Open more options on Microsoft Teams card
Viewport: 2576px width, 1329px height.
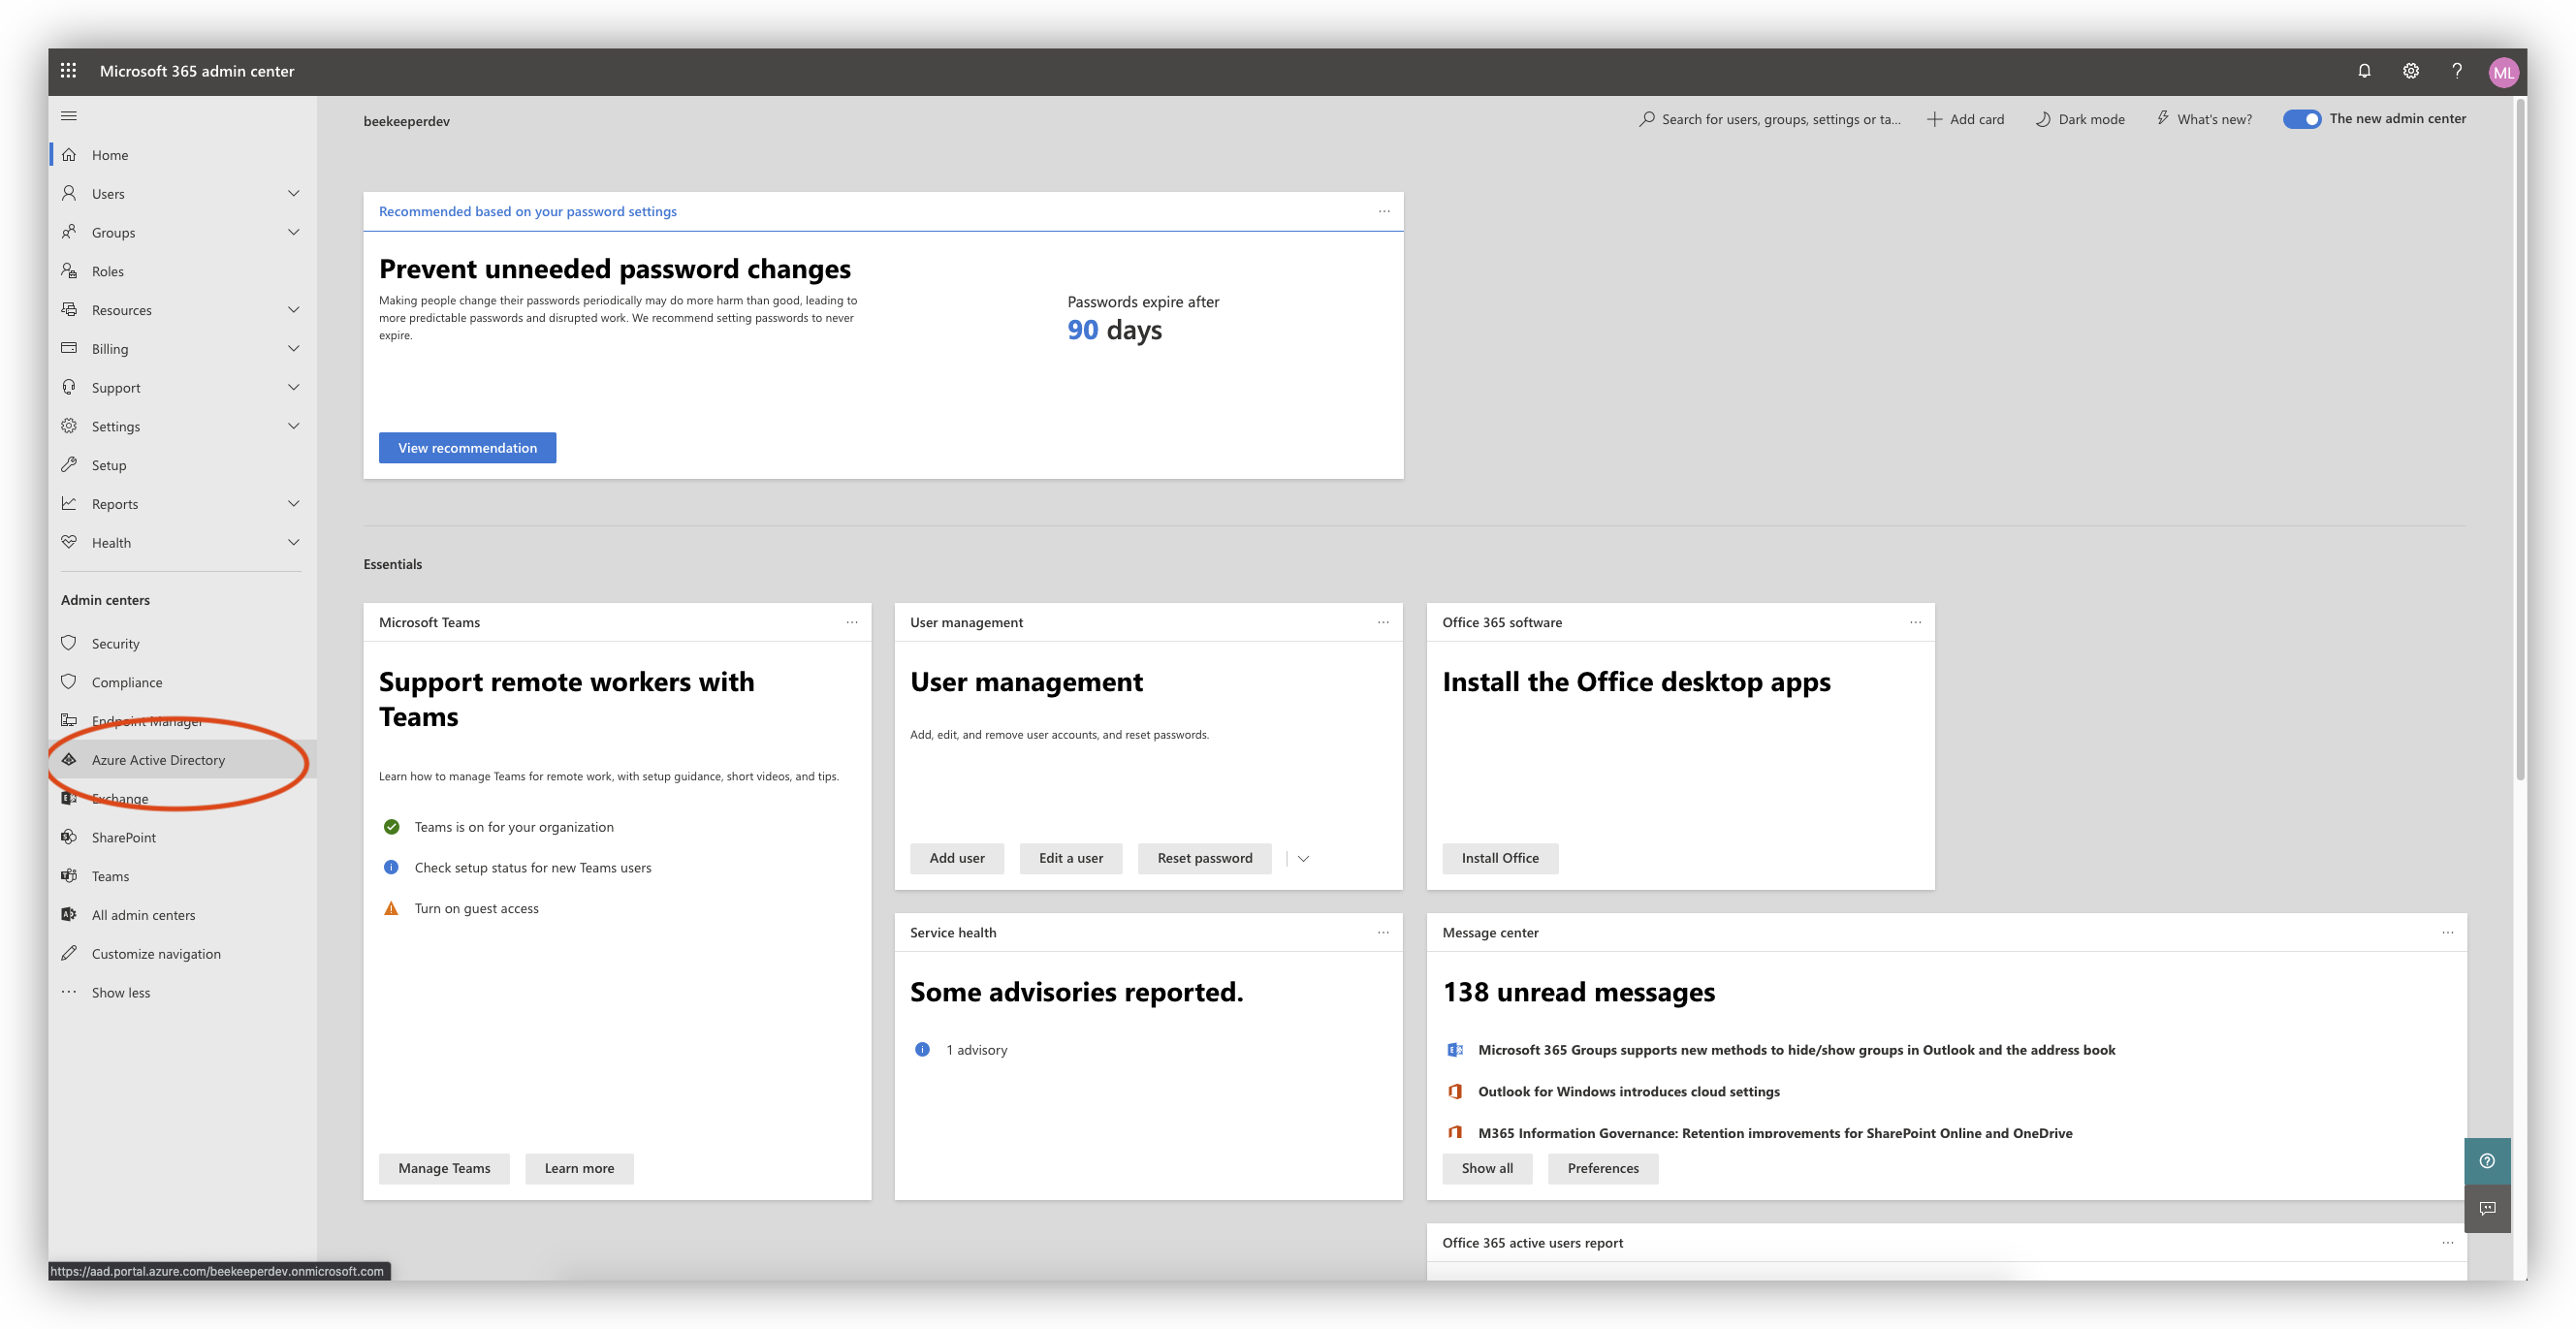click(x=852, y=622)
